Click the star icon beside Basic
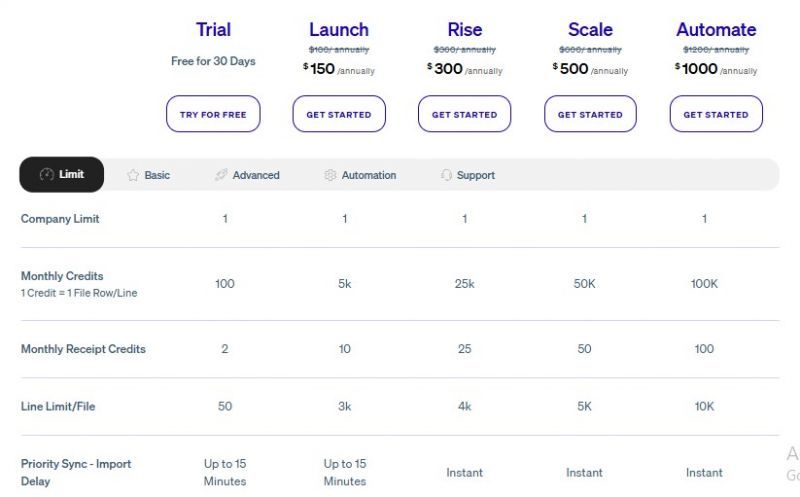 pos(133,175)
